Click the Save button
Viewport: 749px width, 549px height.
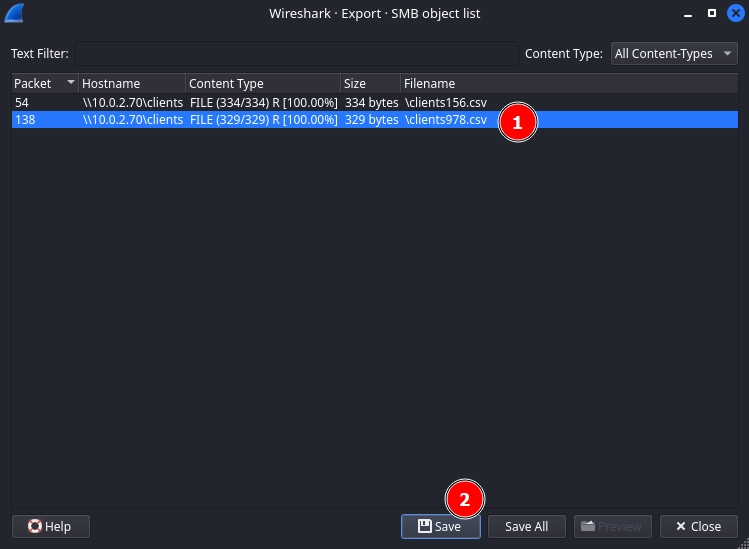point(440,526)
